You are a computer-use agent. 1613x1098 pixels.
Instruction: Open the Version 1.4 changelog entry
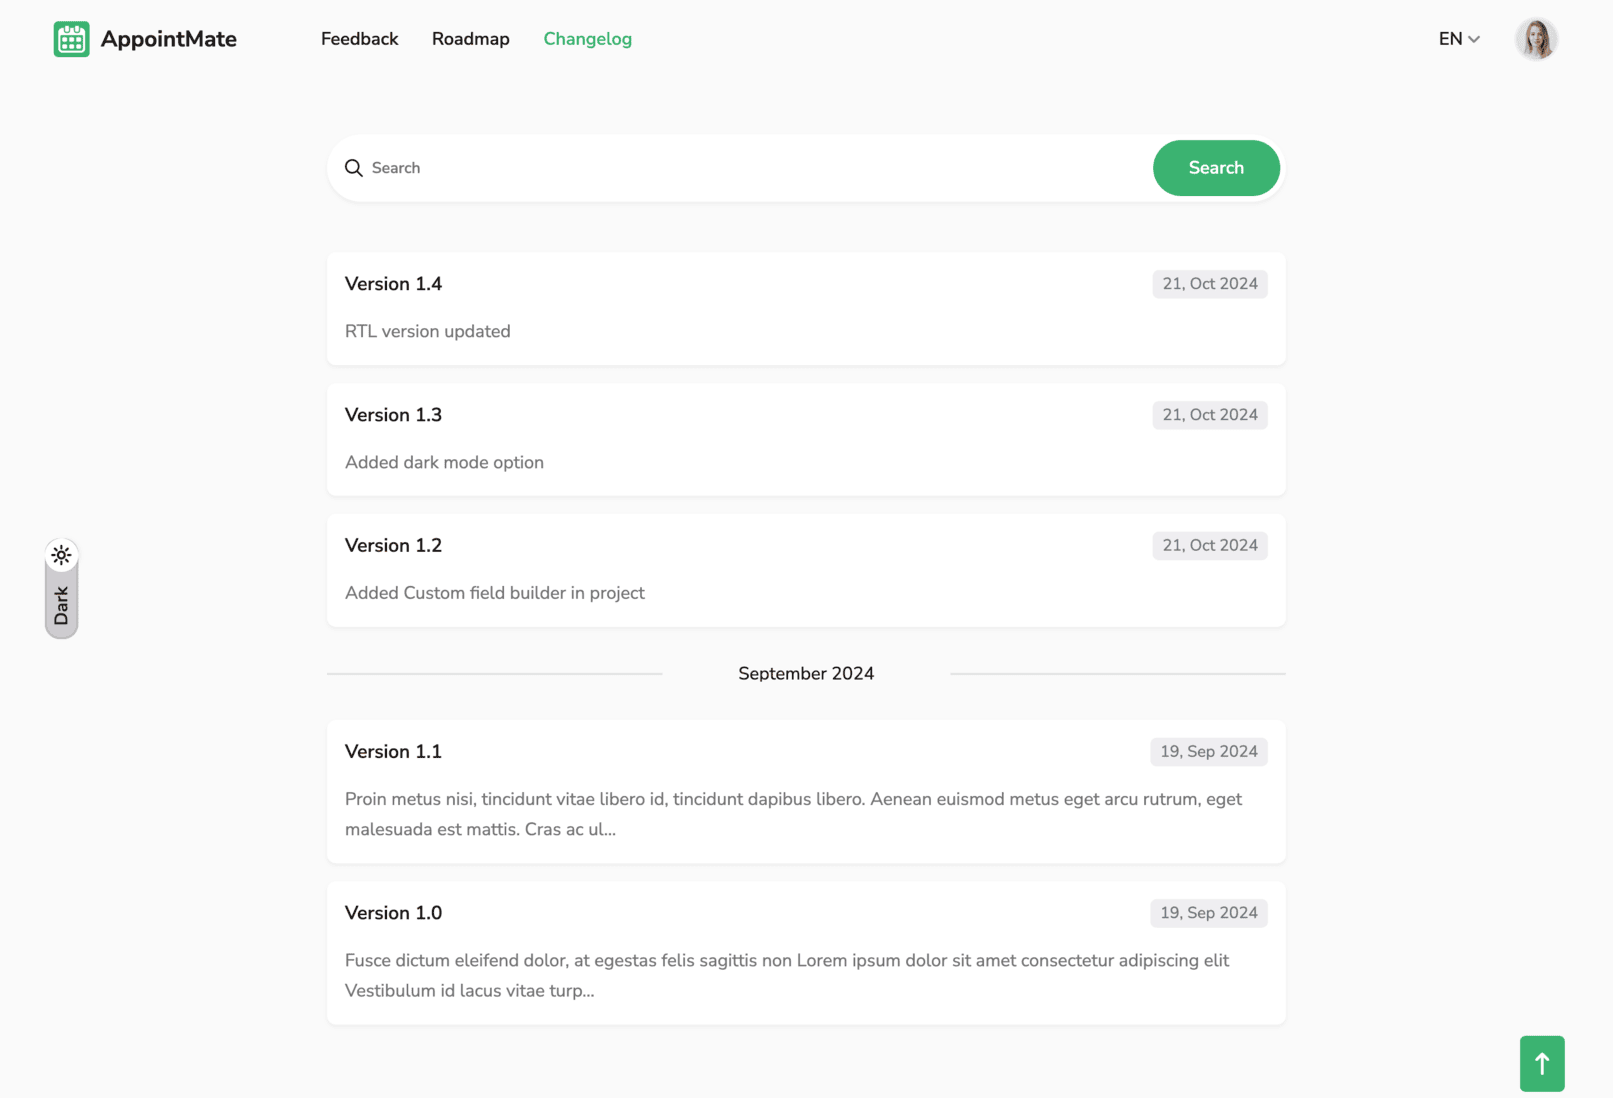(806, 308)
